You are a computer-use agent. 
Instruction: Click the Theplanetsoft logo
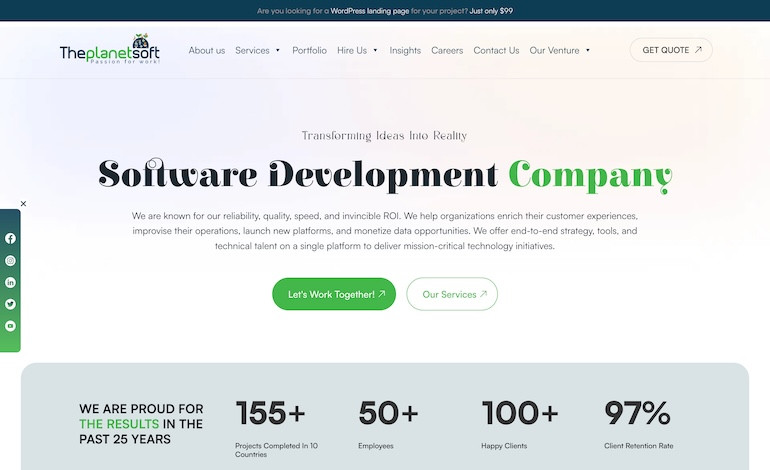pos(109,49)
